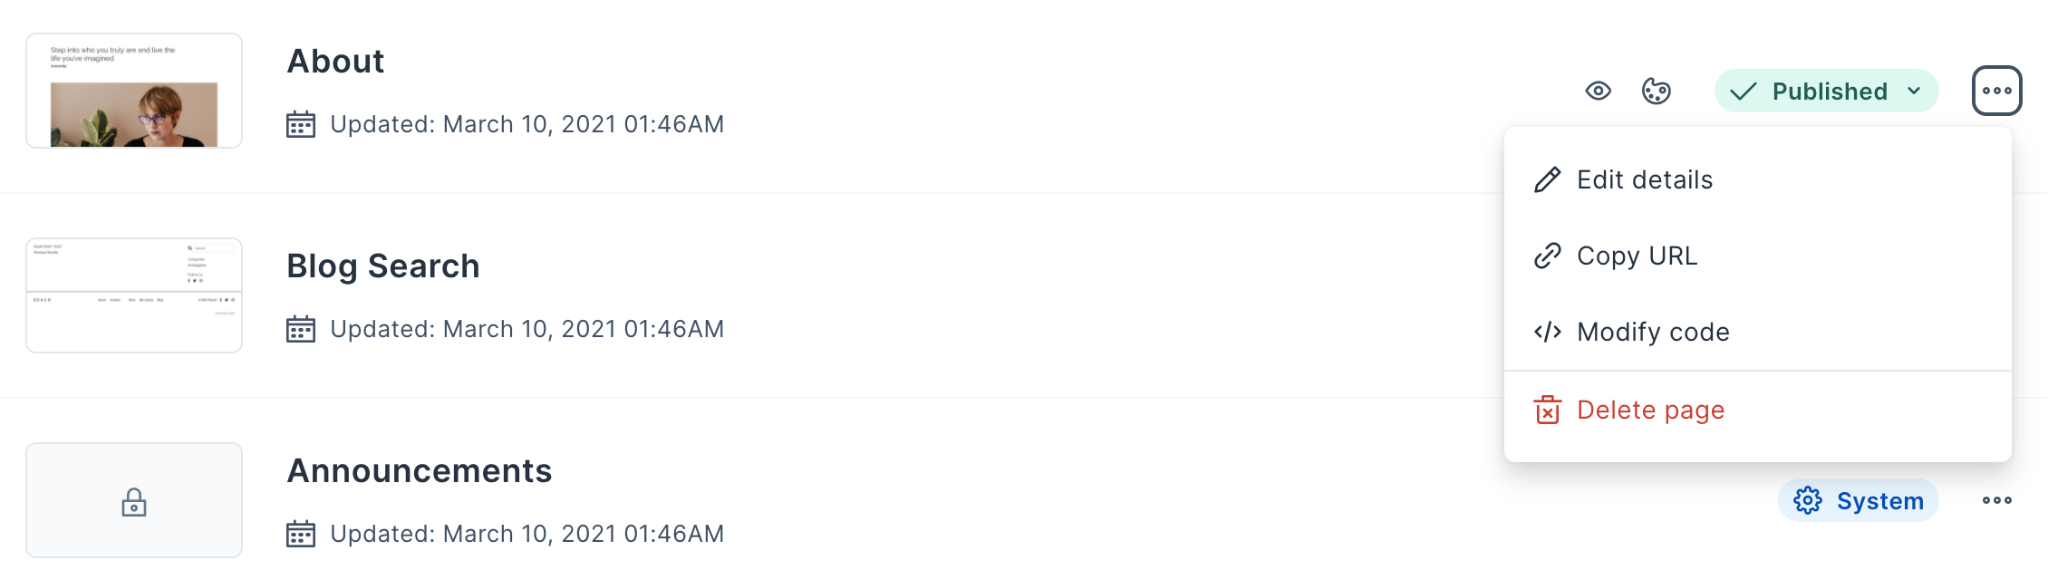Click the pencil icon beside Edit details
Viewport: 2048px width, 578px height.
(1547, 180)
